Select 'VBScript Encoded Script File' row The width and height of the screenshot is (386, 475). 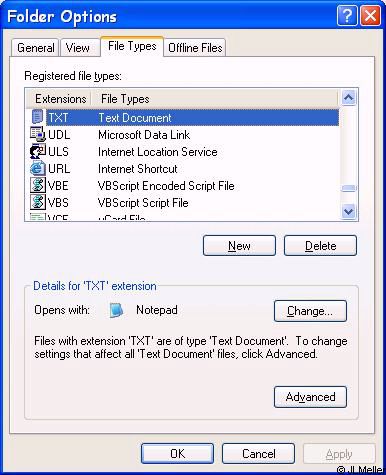(183, 185)
